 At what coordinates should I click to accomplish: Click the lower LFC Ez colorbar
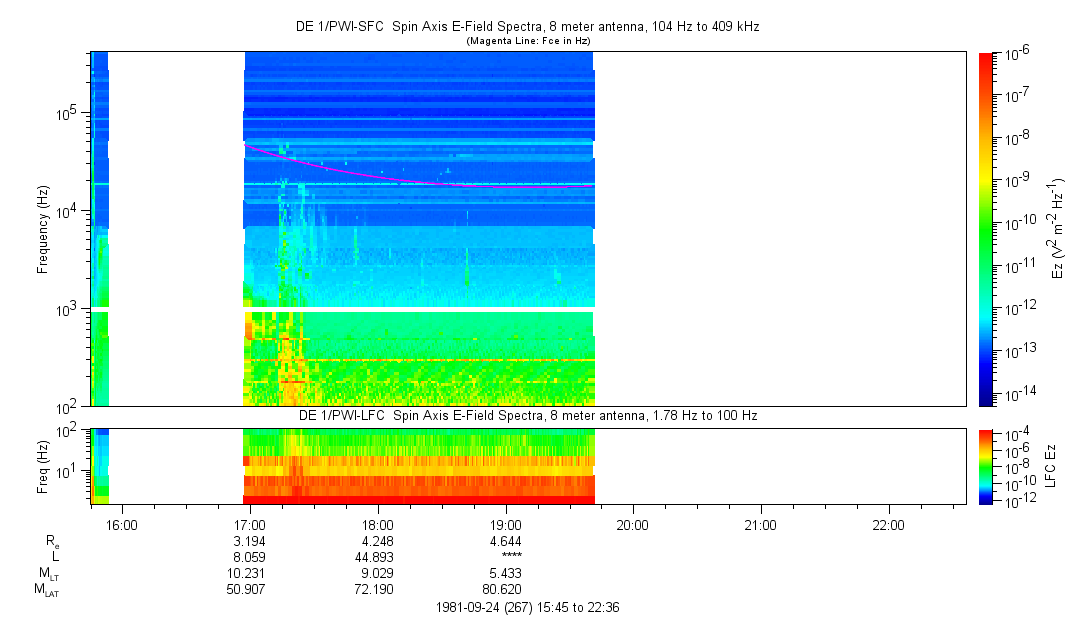click(x=986, y=466)
